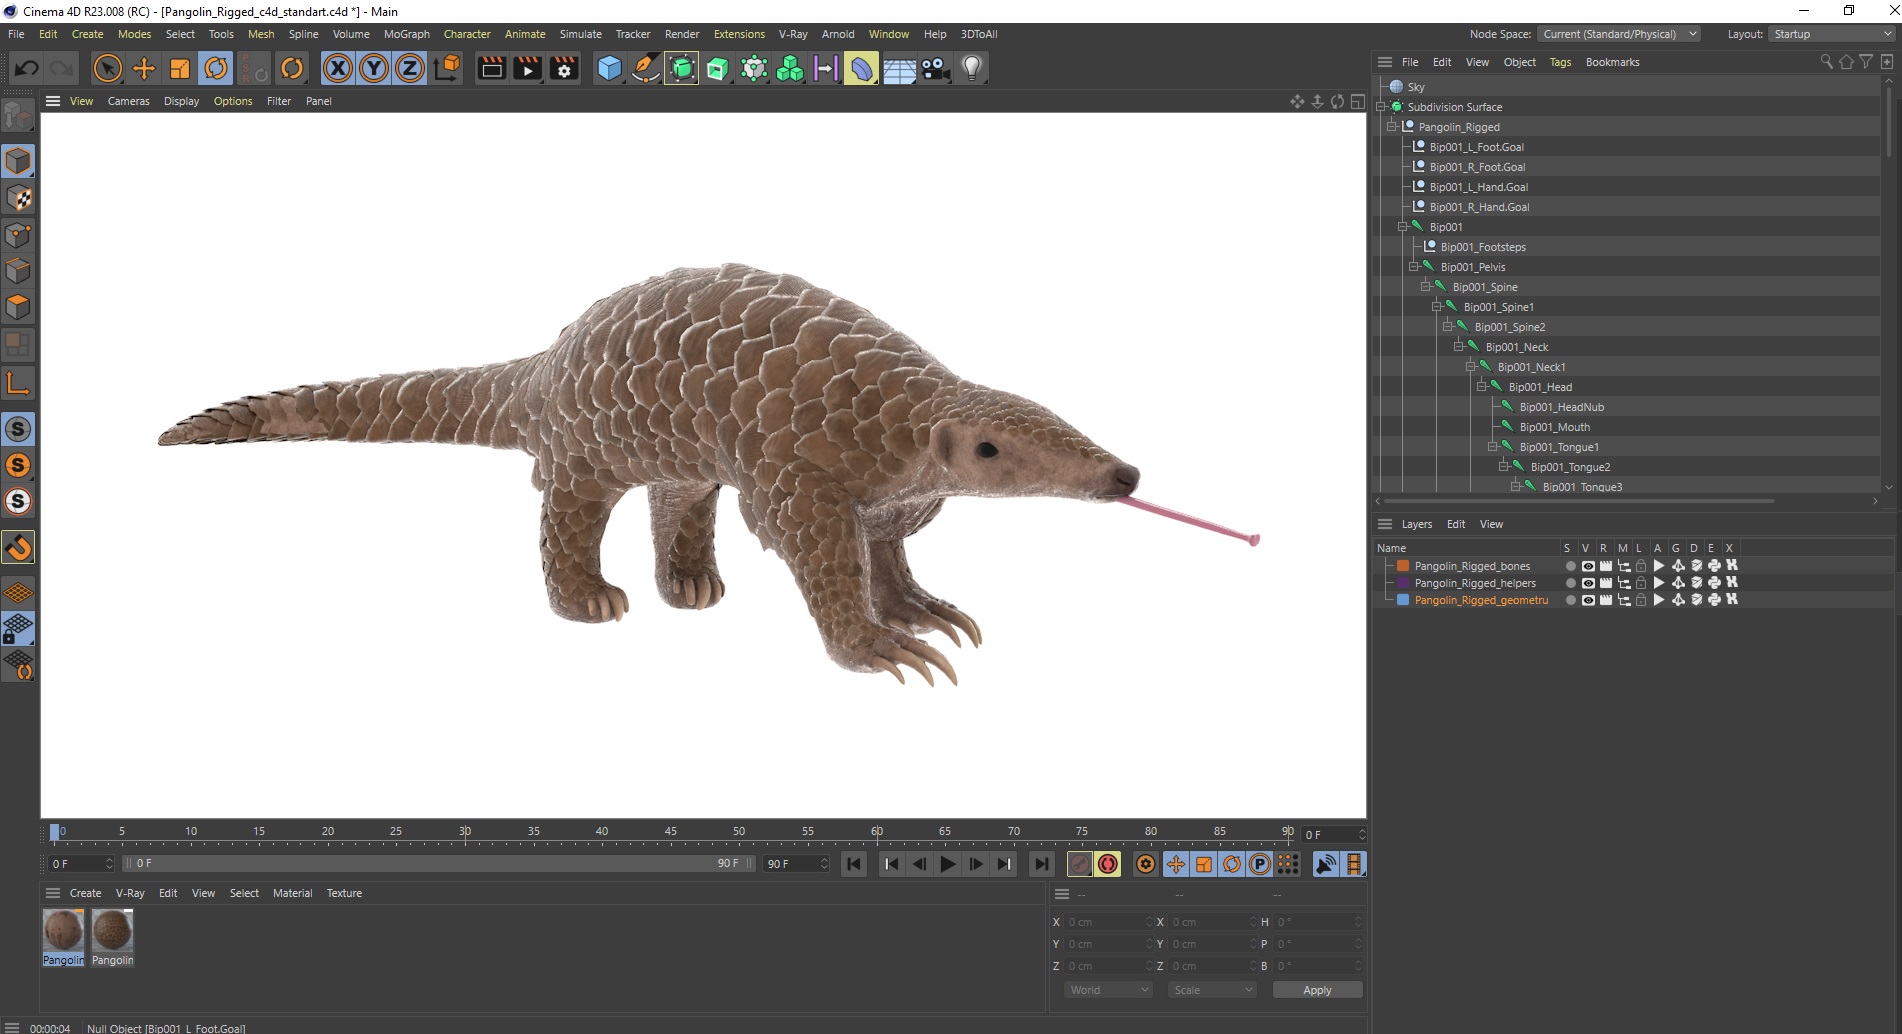Open the V-Ray menu
The width and height of the screenshot is (1902, 1034).
793,34
